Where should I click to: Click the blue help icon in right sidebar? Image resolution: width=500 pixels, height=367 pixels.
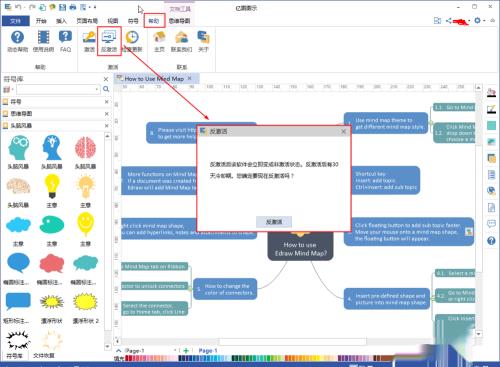(x=491, y=240)
